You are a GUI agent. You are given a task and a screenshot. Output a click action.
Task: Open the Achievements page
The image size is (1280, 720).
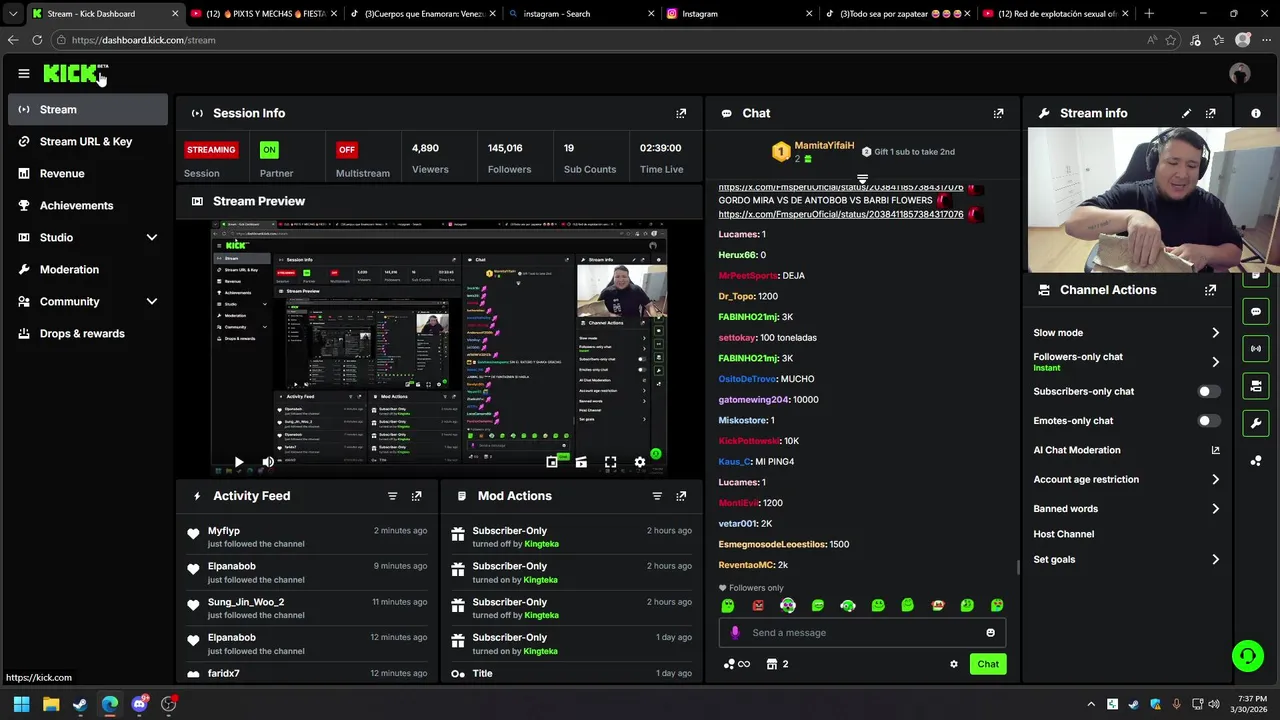coord(88,206)
